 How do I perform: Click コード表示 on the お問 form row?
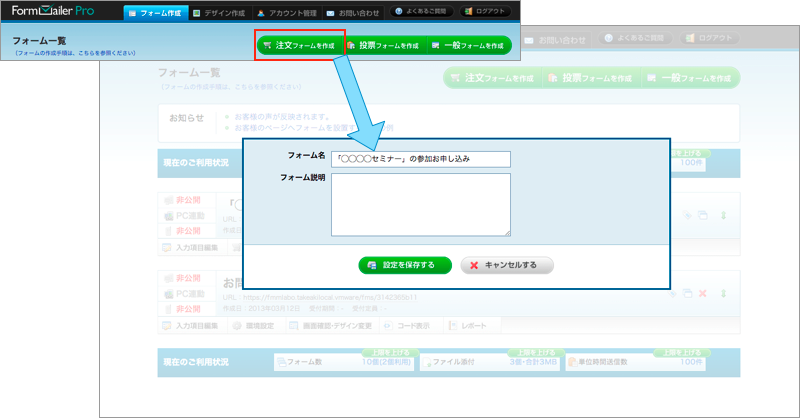[407, 326]
